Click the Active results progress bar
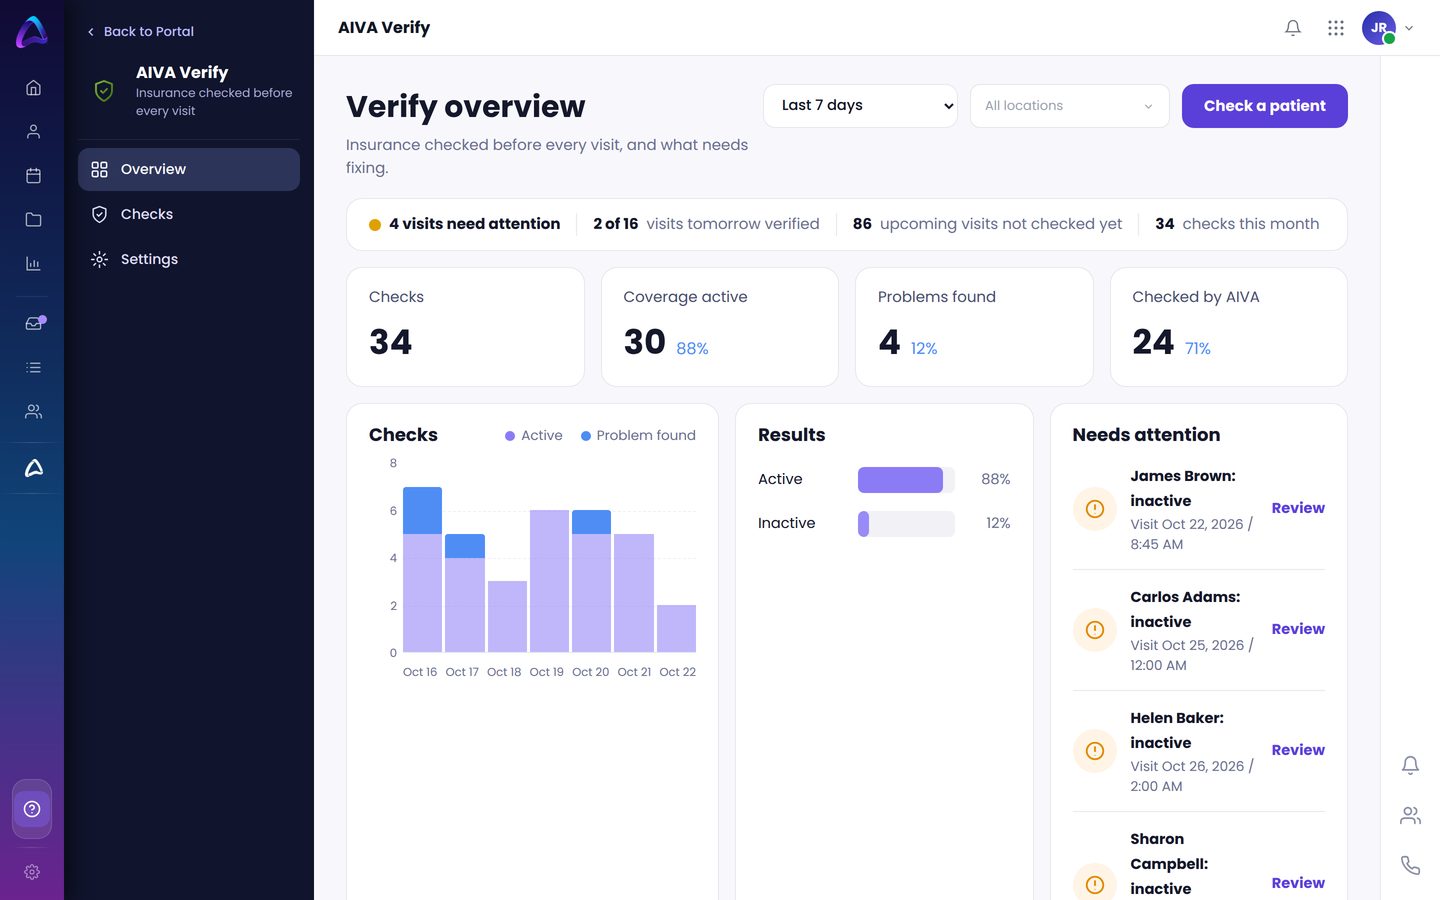This screenshot has width=1440, height=900. (906, 480)
